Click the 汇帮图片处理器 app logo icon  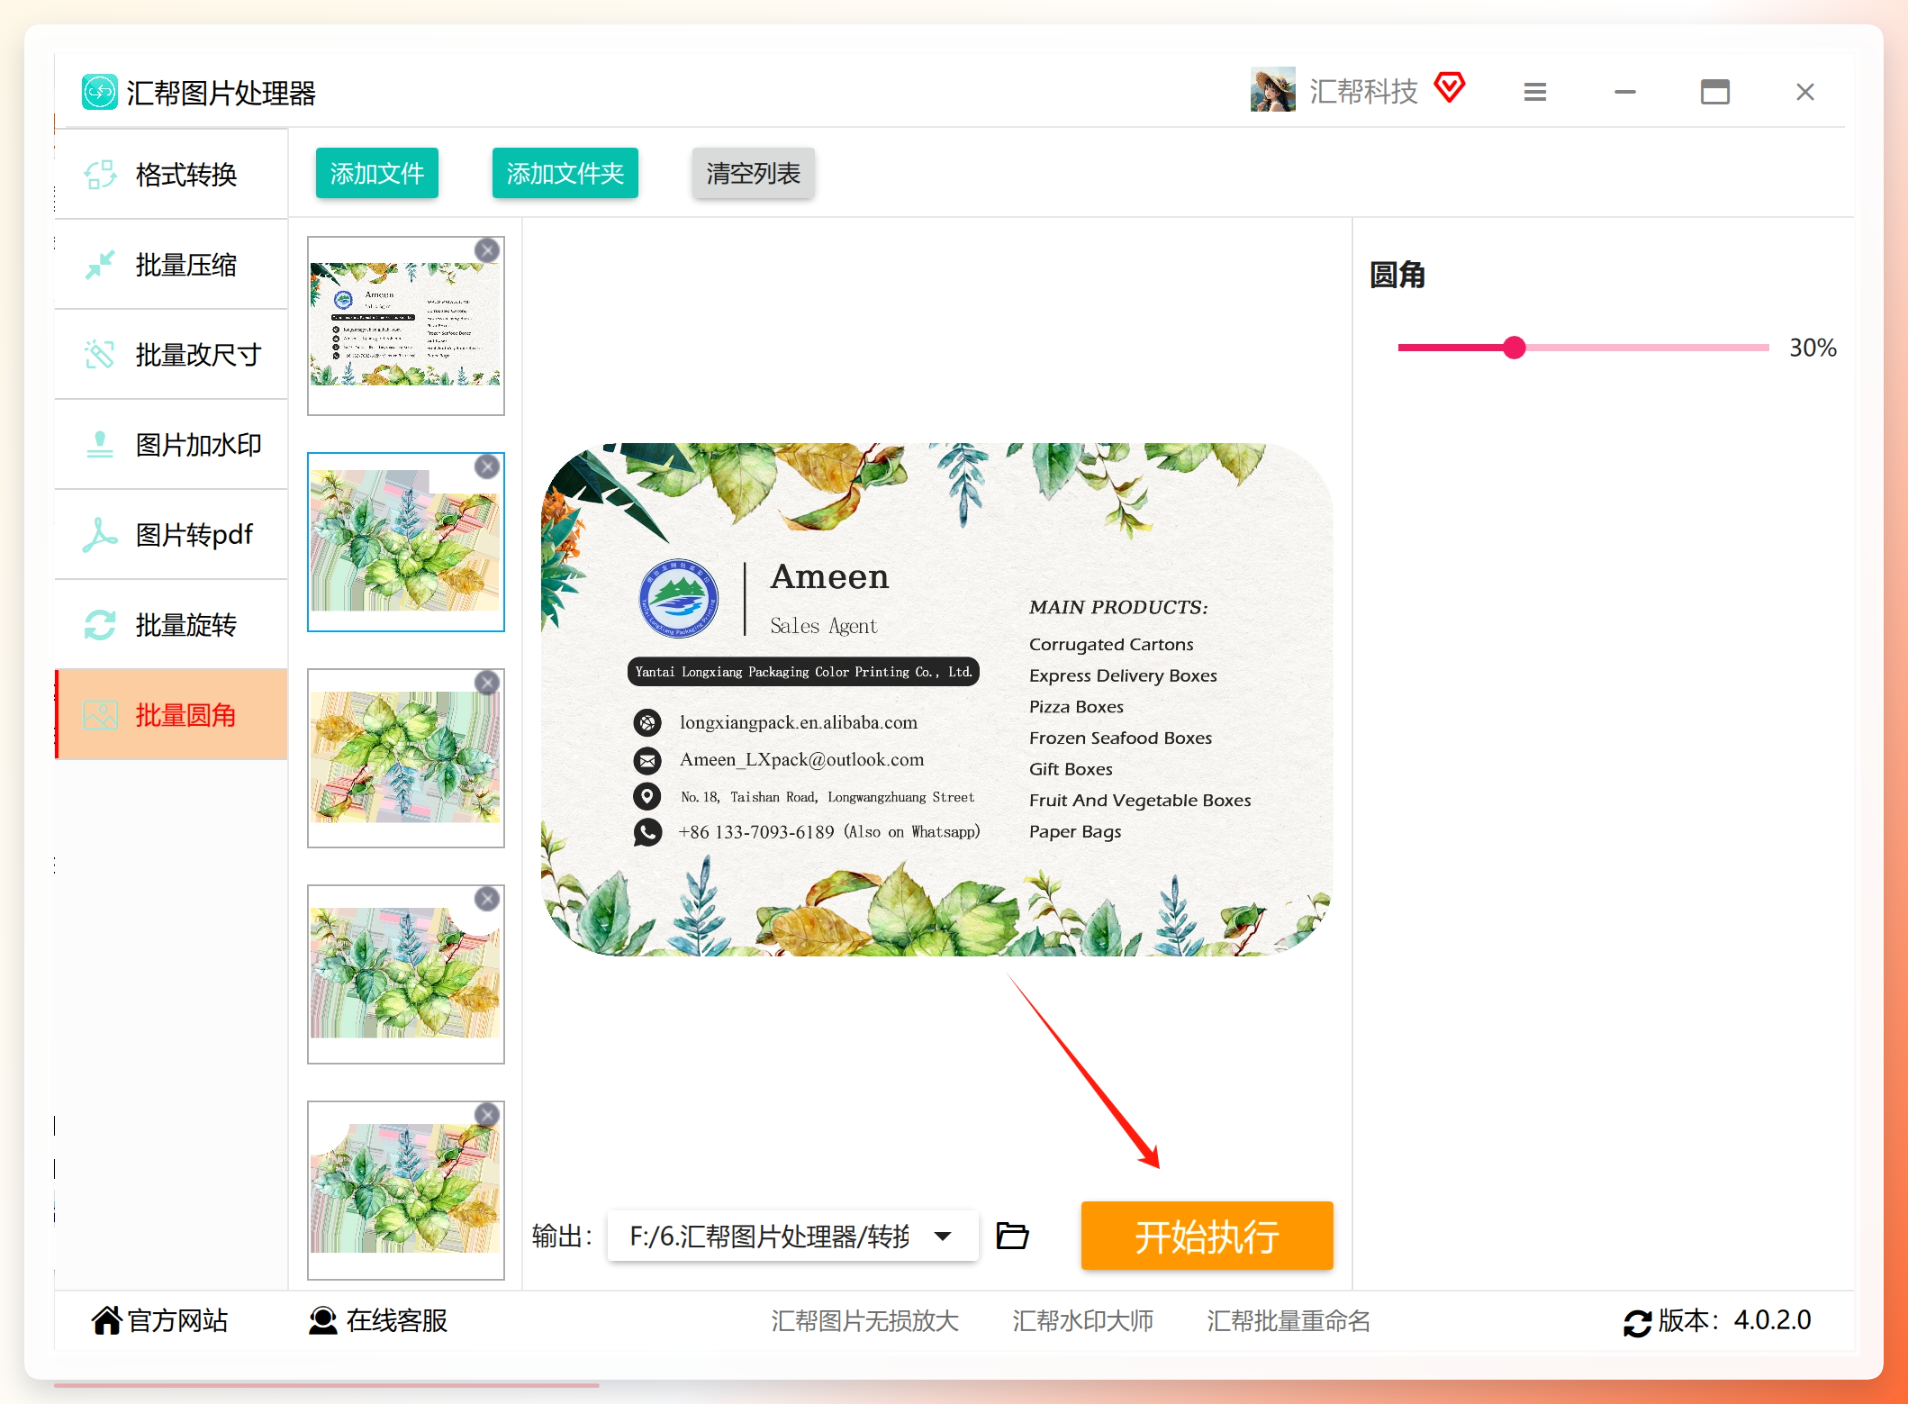100,92
